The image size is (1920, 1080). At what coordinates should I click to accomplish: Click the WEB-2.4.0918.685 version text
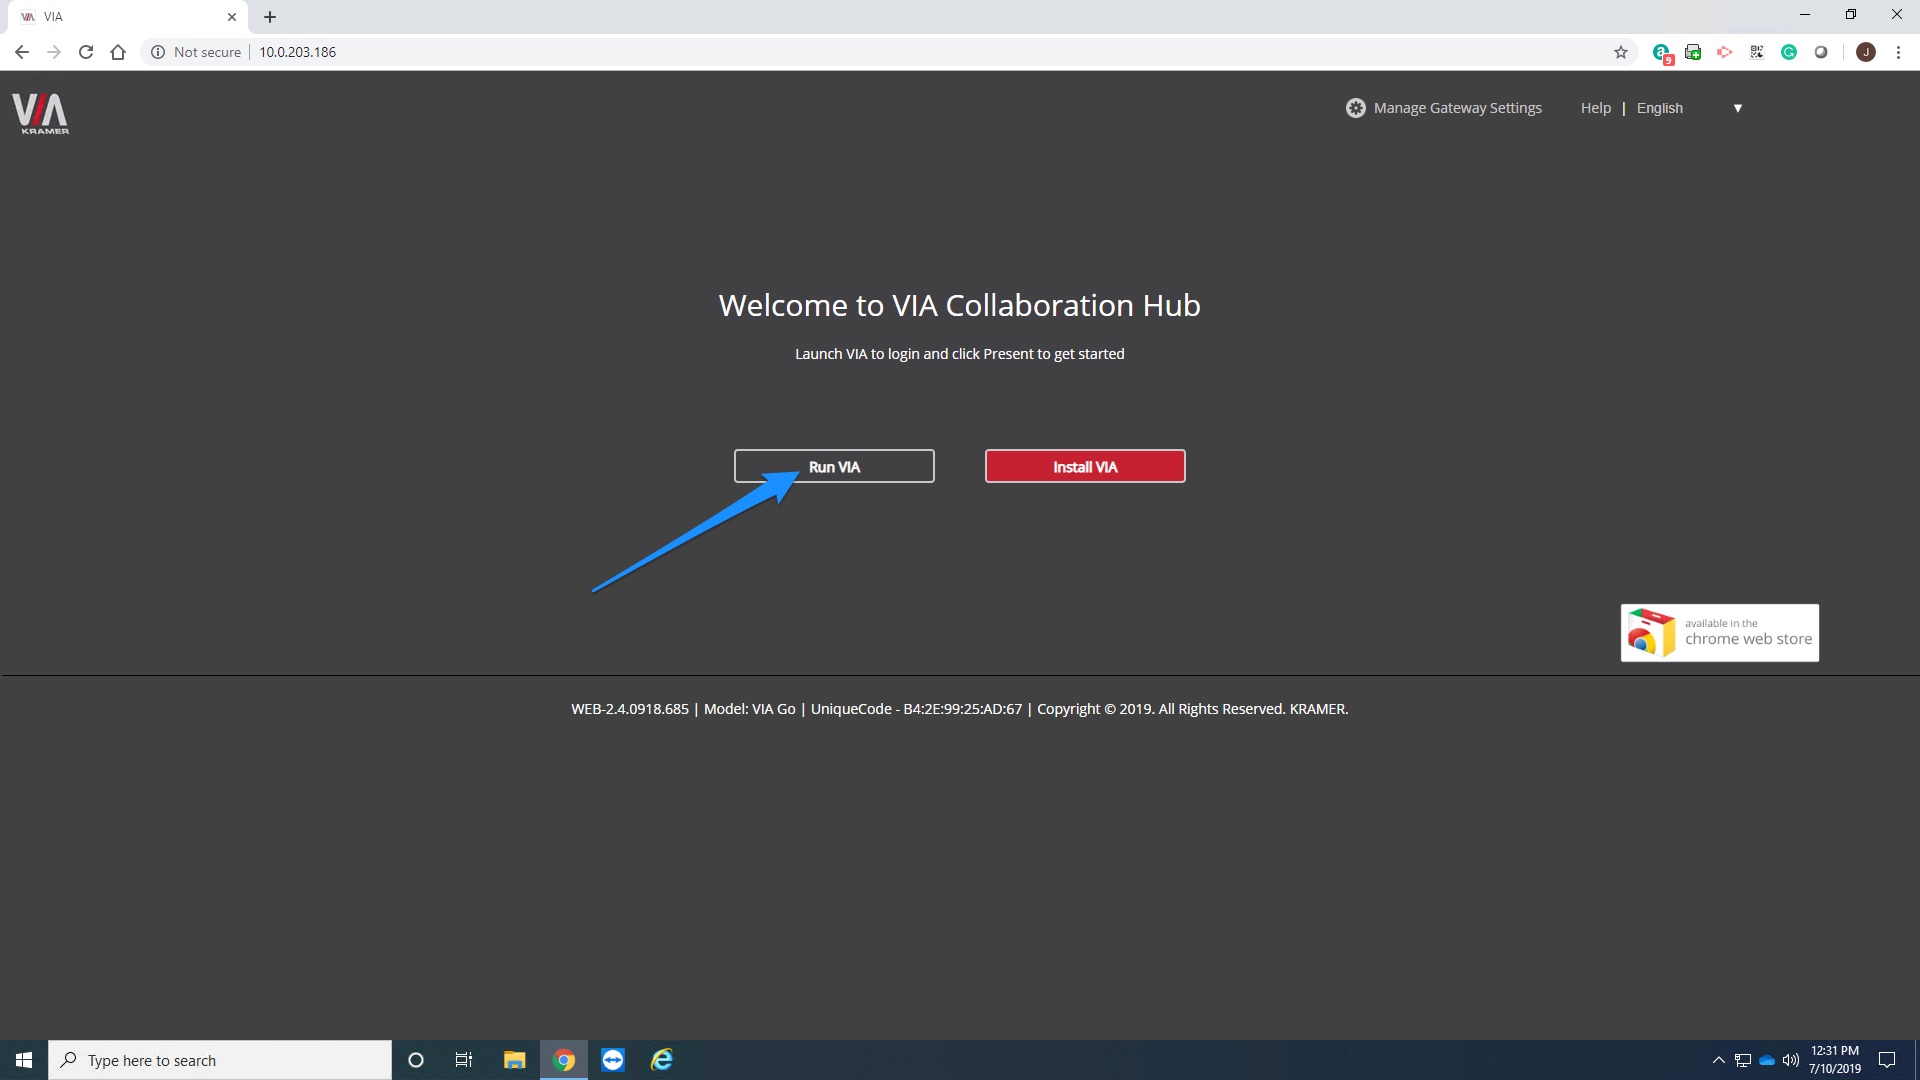click(x=630, y=709)
